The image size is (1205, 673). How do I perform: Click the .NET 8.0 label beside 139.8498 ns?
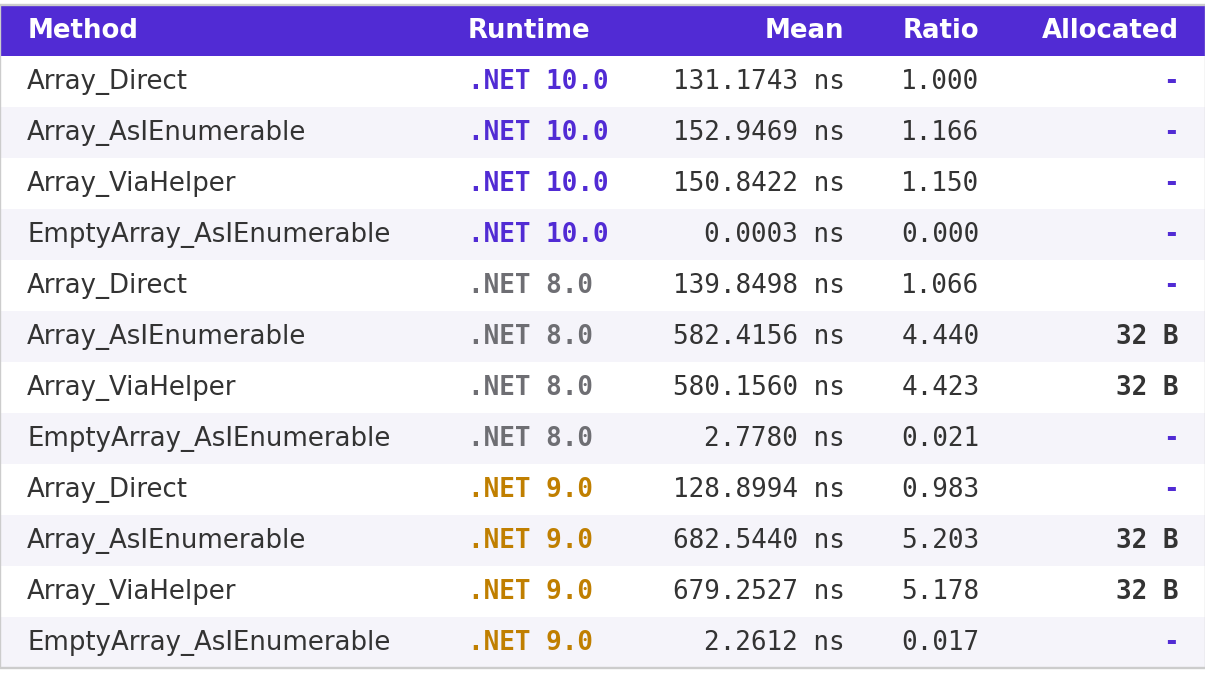pyautogui.click(x=530, y=285)
